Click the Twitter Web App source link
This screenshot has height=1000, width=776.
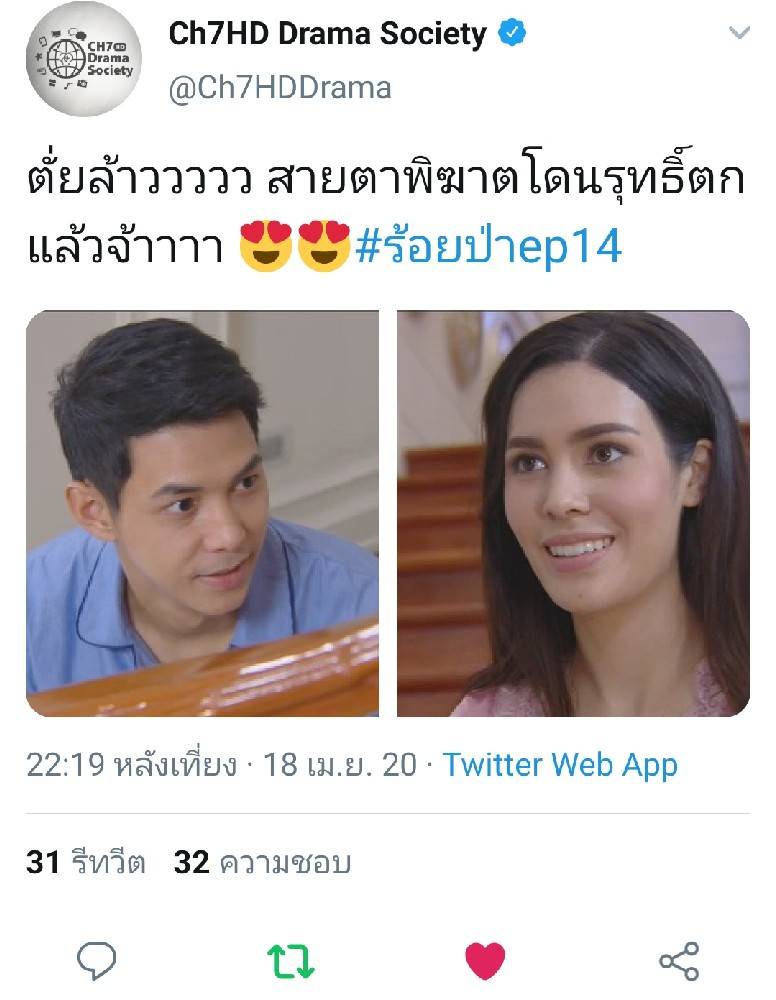(x=560, y=765)
